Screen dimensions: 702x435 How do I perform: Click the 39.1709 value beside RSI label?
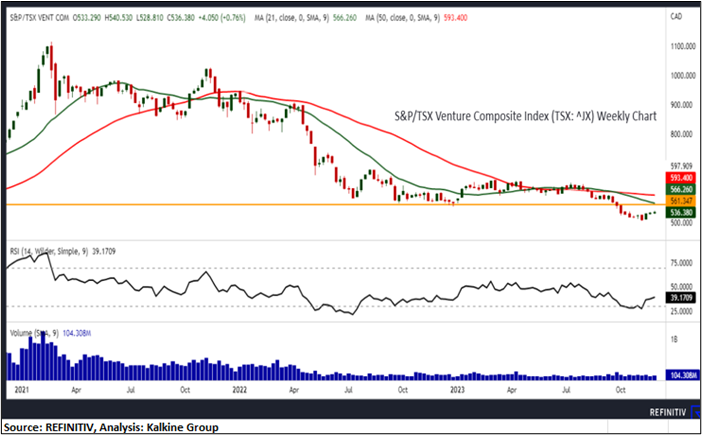[x=102, y=252]
